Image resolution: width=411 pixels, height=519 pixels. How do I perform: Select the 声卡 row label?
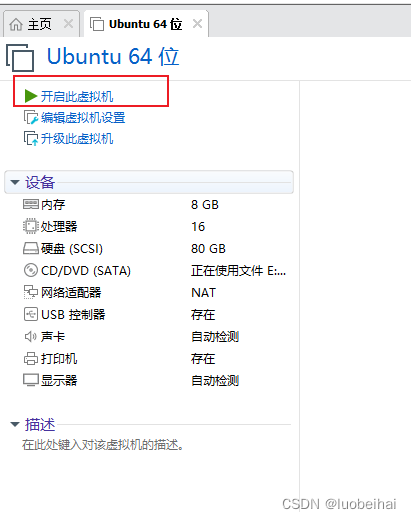coord(53,336)
